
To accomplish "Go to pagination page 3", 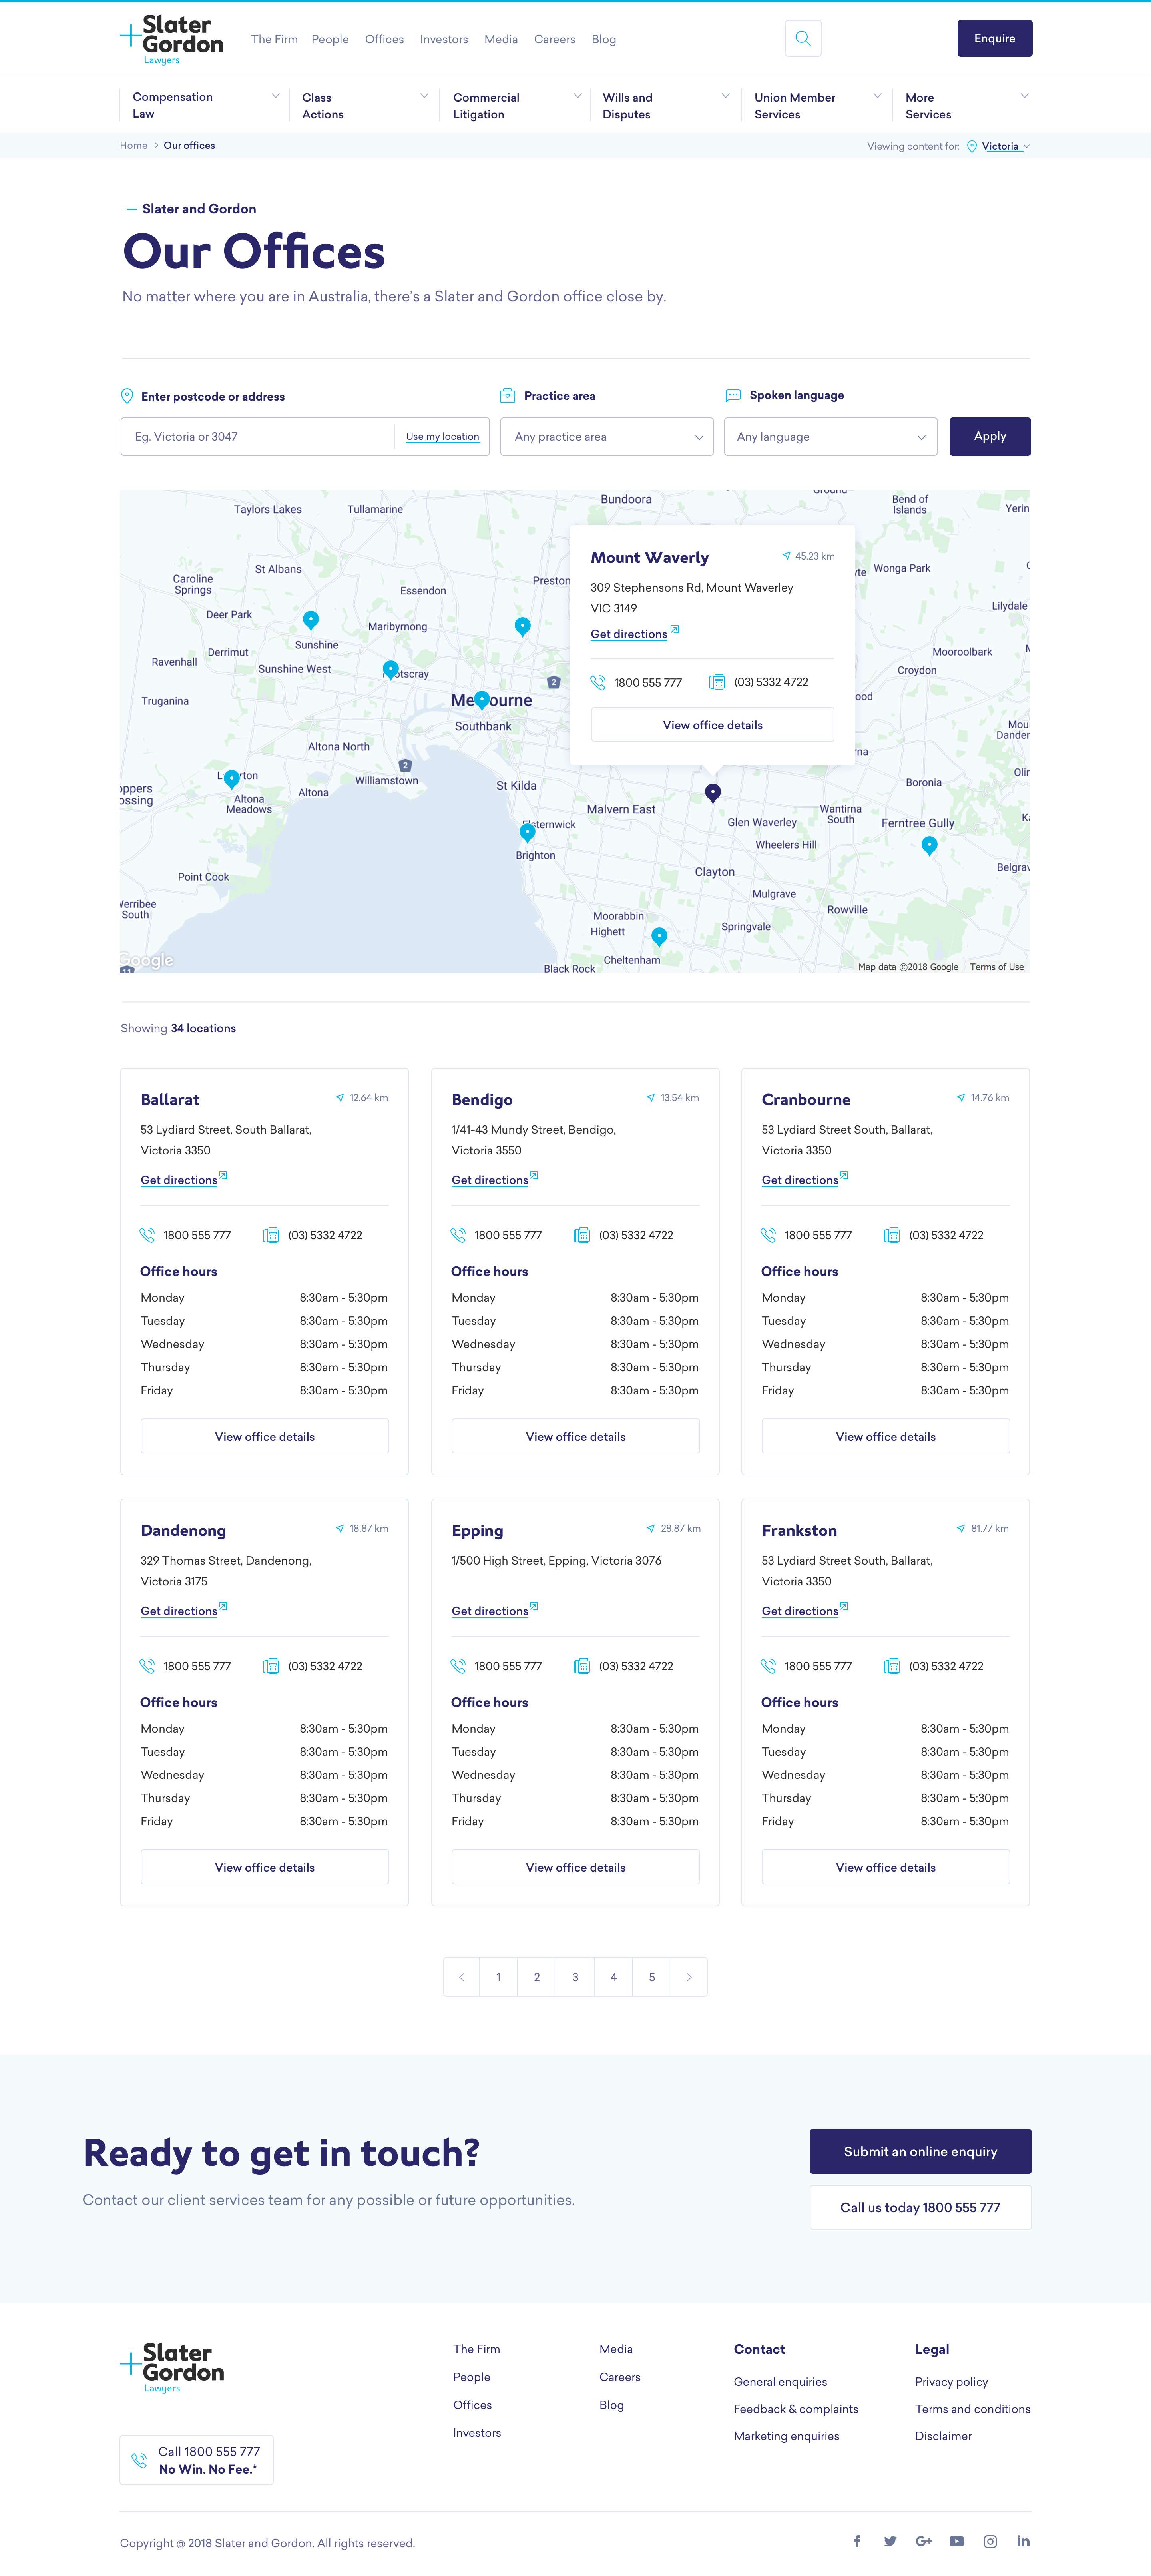I will tap(575, 1977).
